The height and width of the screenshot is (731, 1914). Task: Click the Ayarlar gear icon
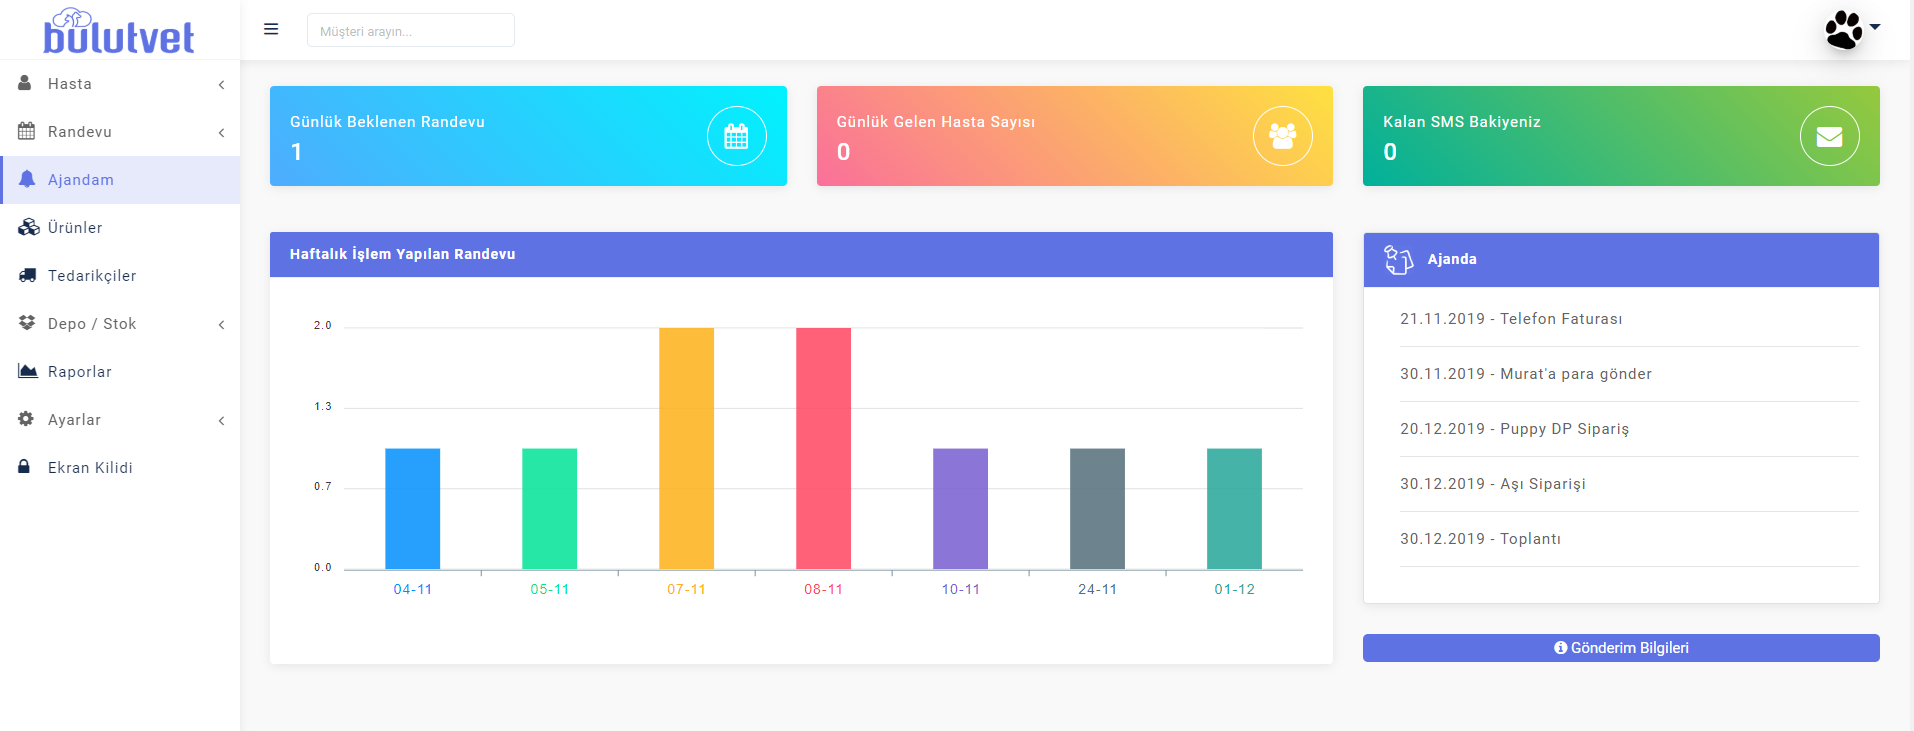coord(26,419)
